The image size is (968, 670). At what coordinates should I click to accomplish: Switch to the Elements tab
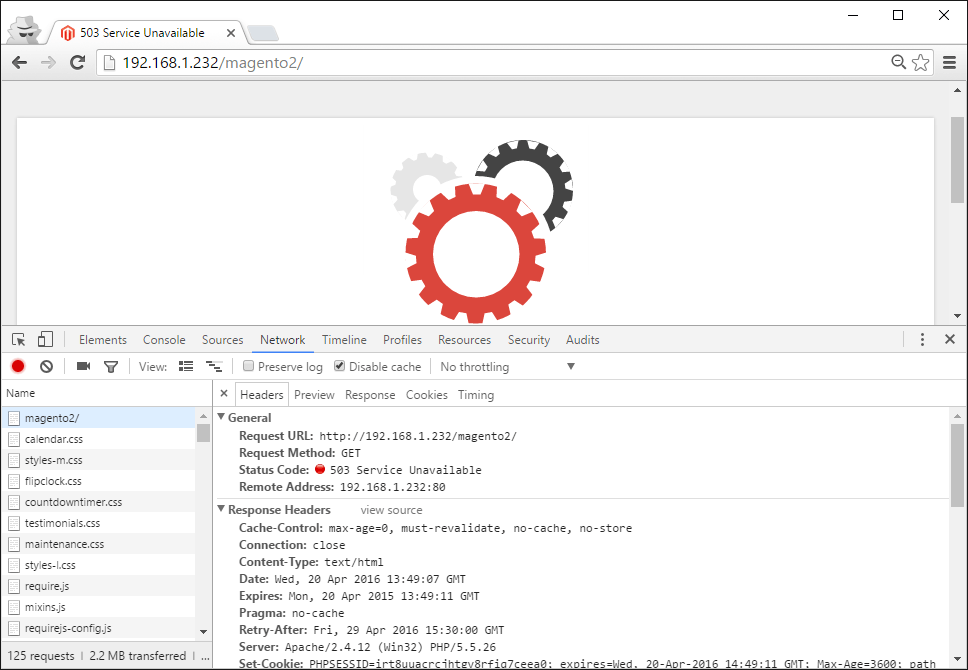click(102, 340)
